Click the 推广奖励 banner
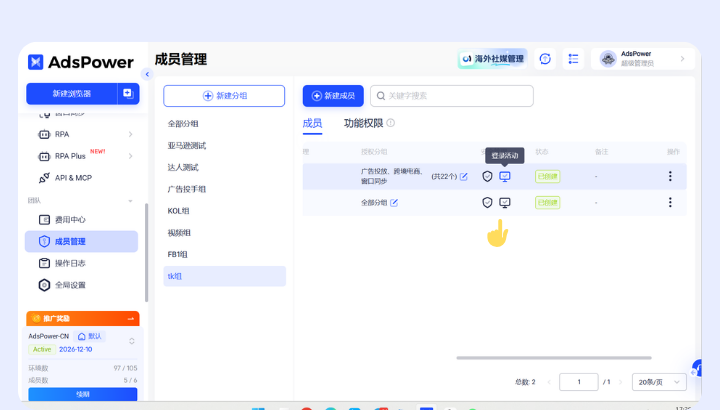The height and width of the screenshot is (410, 720). [x=83, y=318]
